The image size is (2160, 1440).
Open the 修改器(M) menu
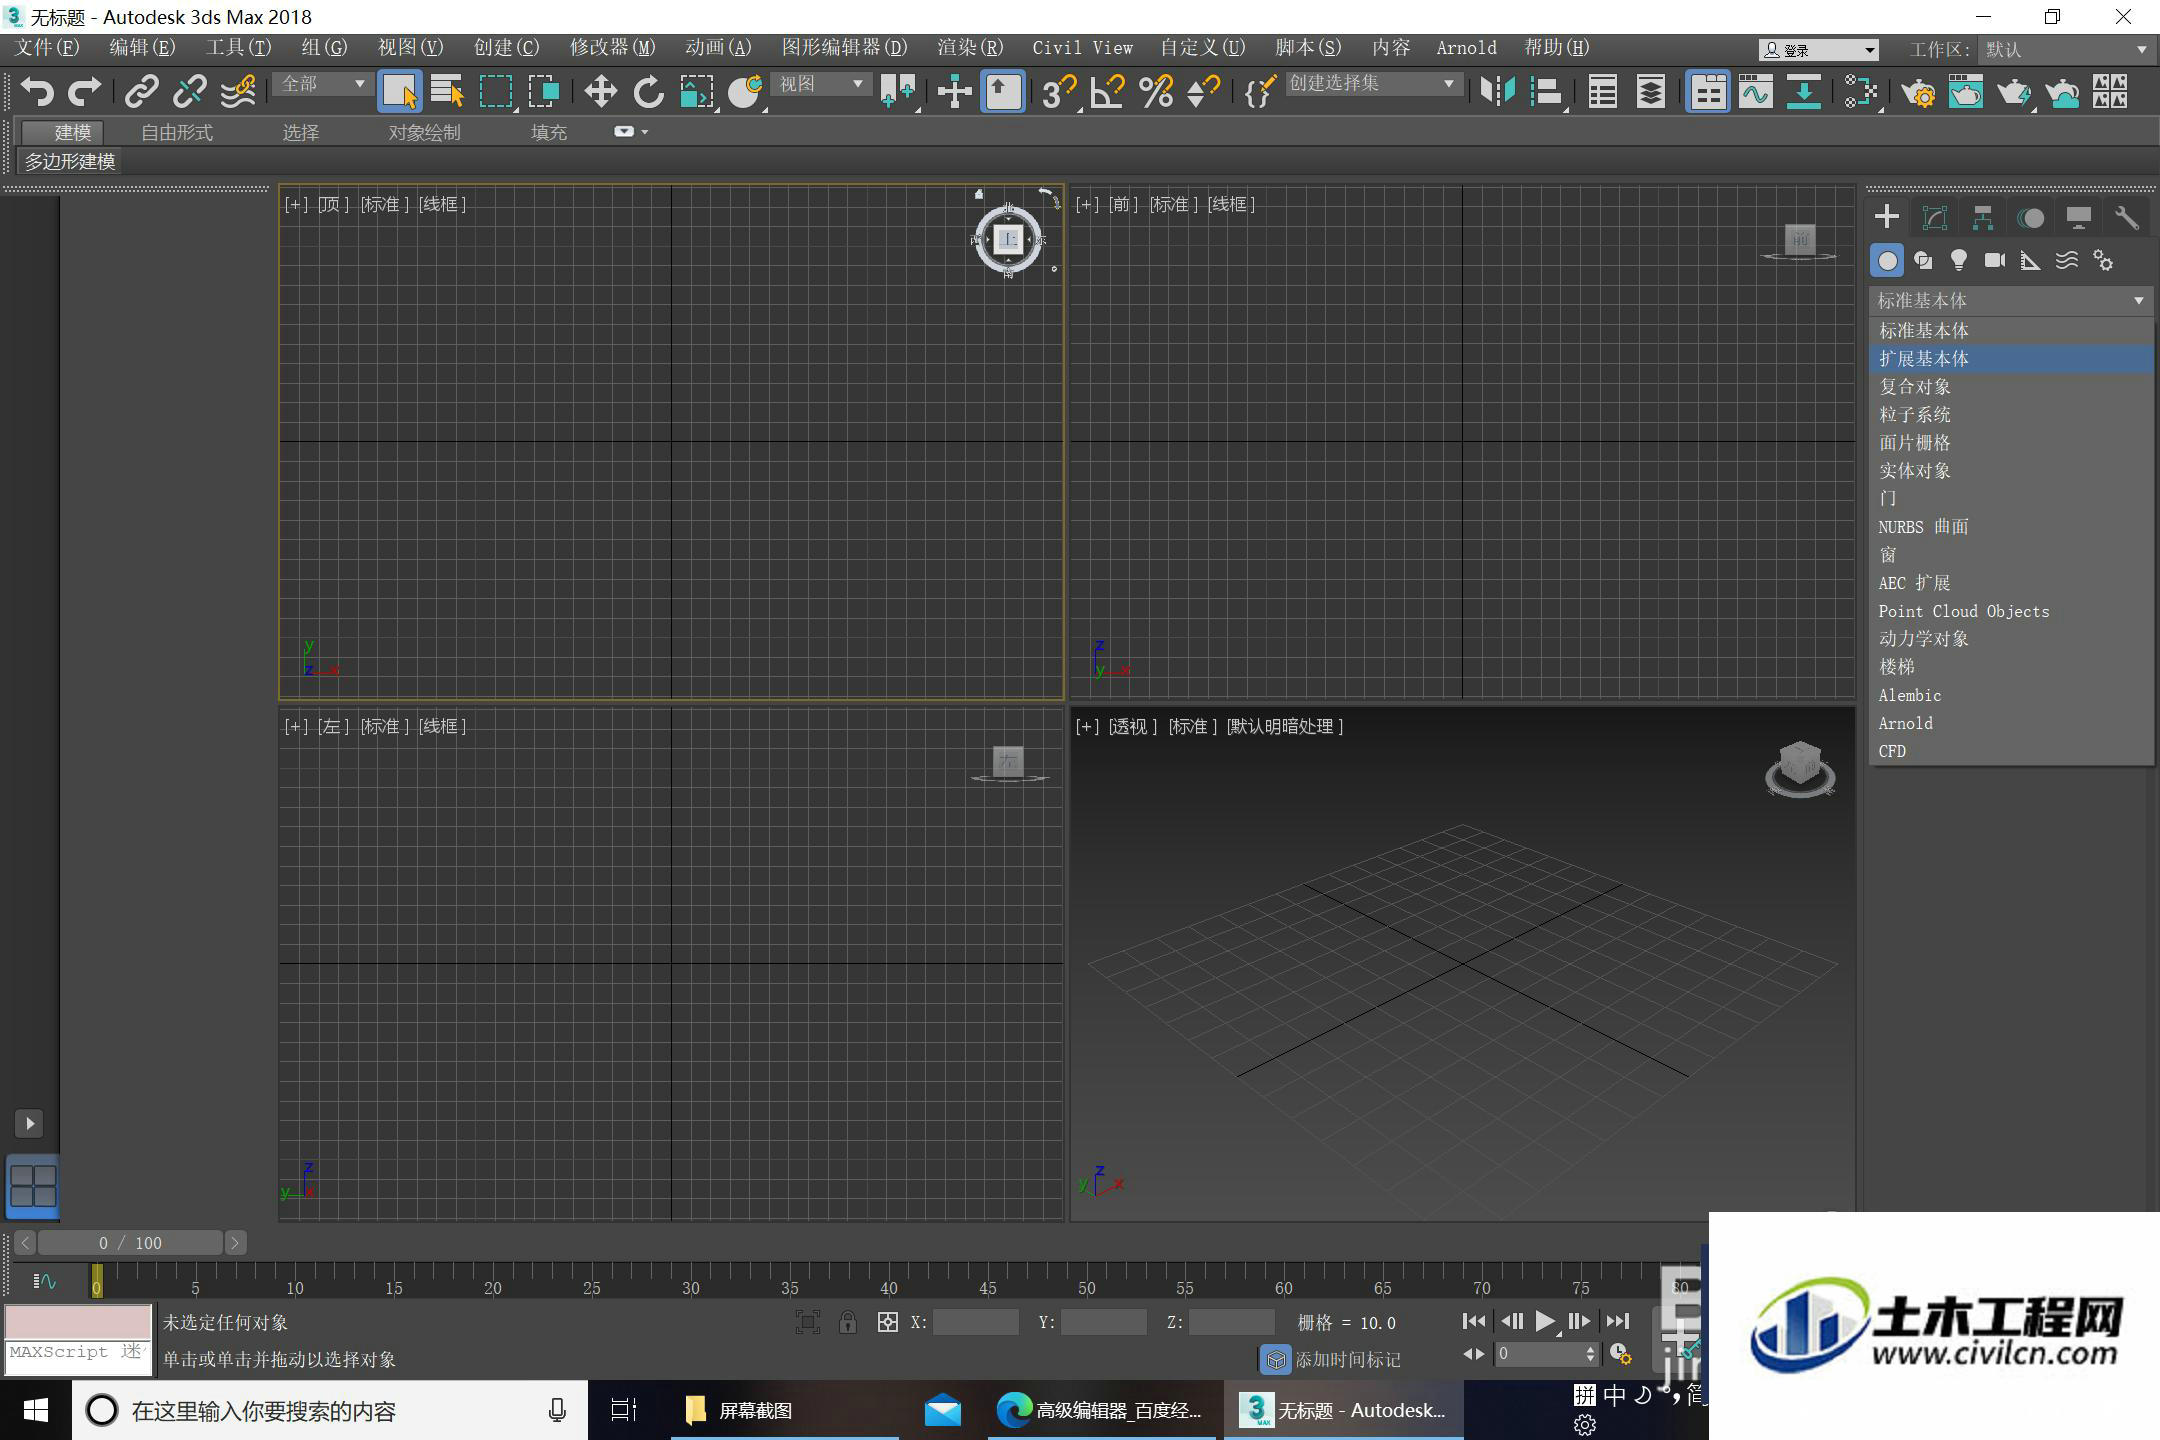(x=612, y=48)
